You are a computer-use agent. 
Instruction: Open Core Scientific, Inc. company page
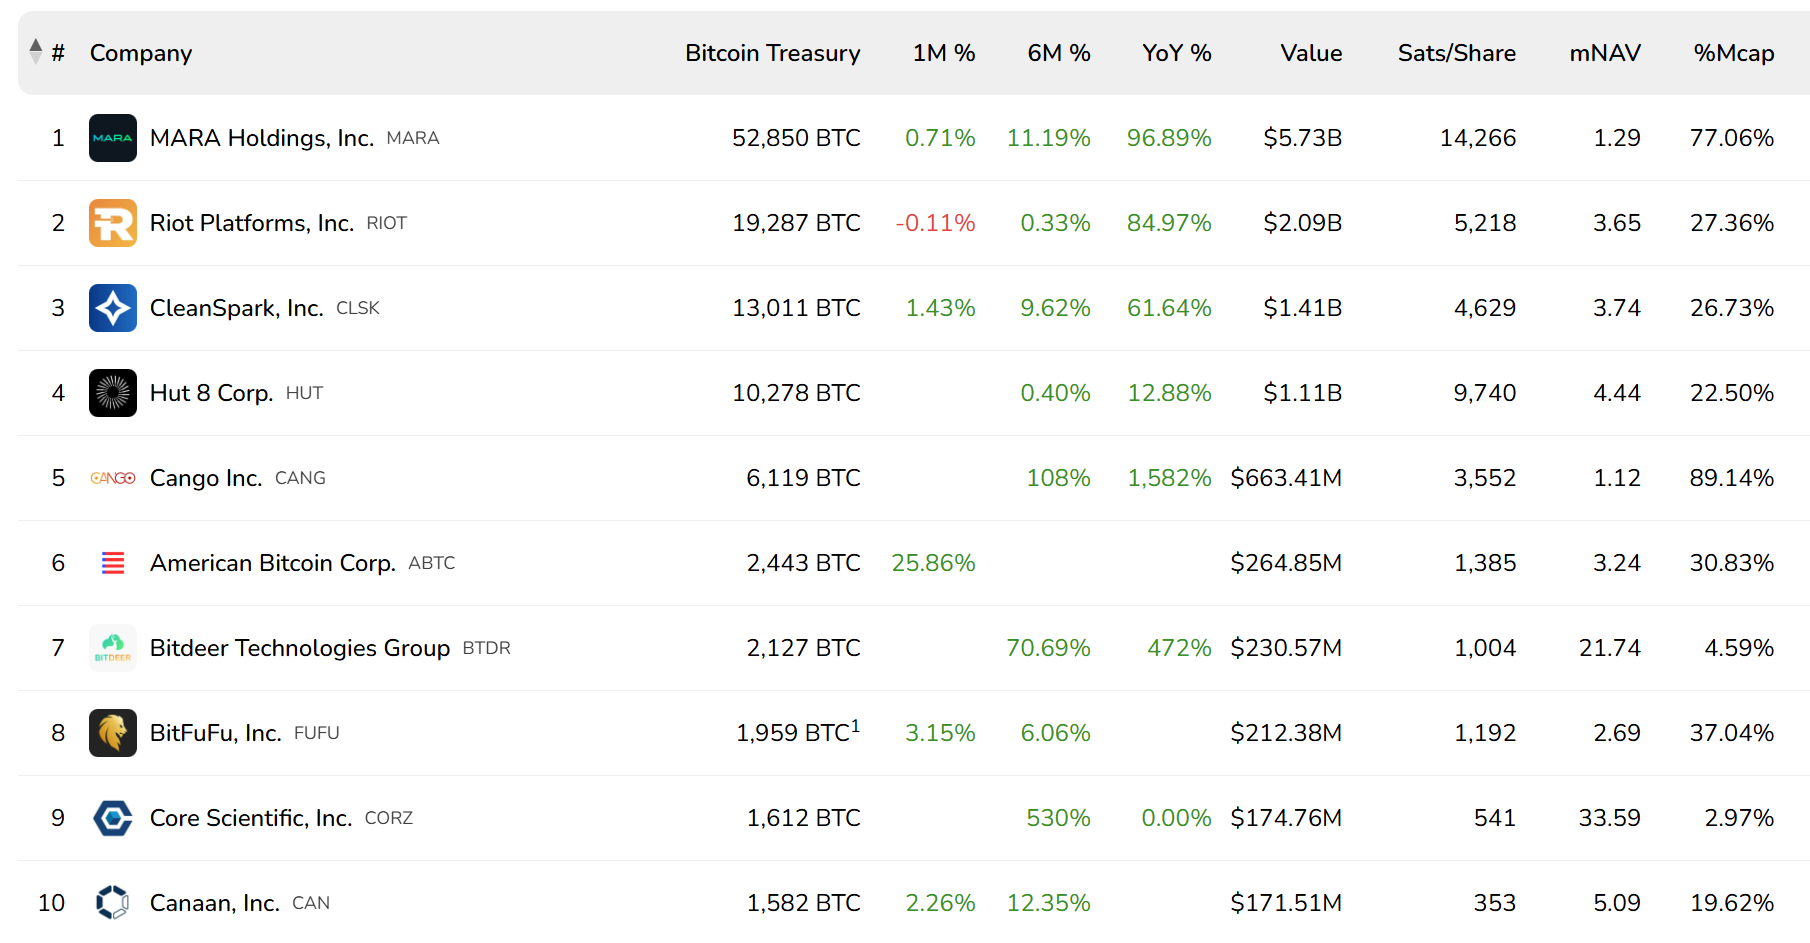pos(250,818)
